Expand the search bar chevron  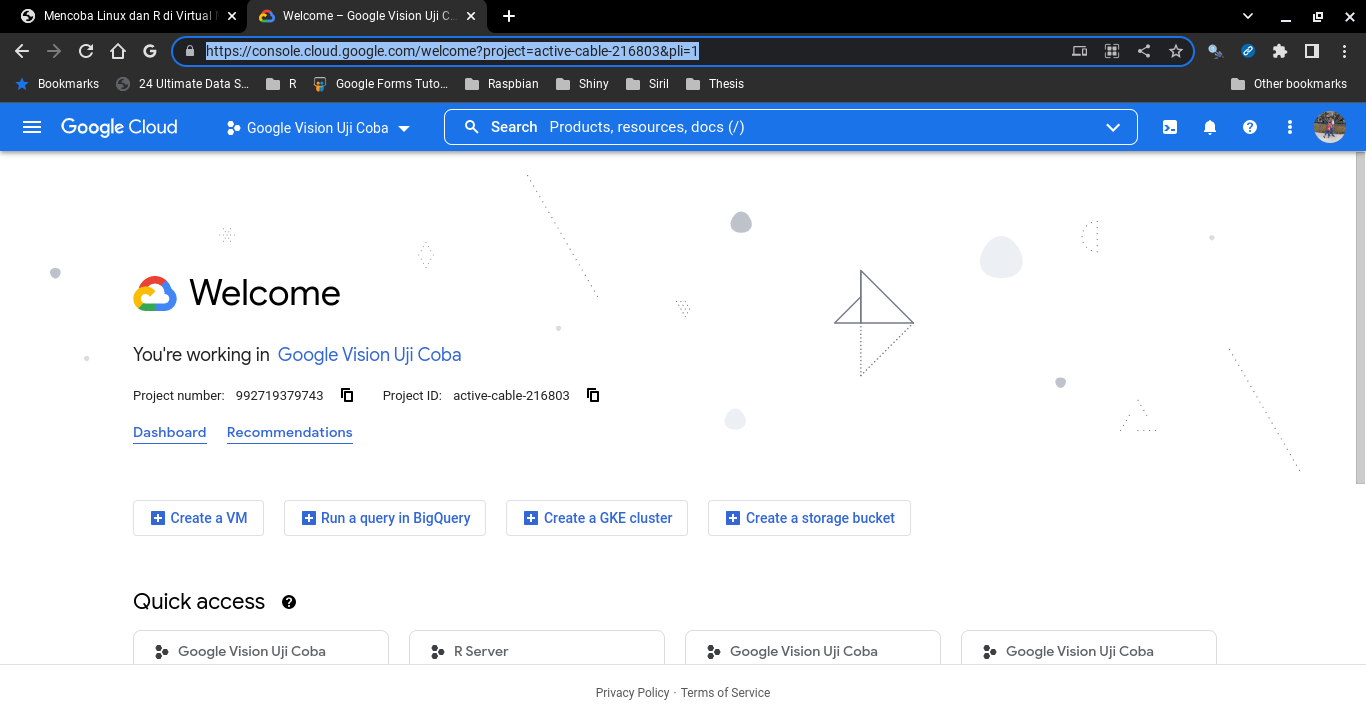1113,127
